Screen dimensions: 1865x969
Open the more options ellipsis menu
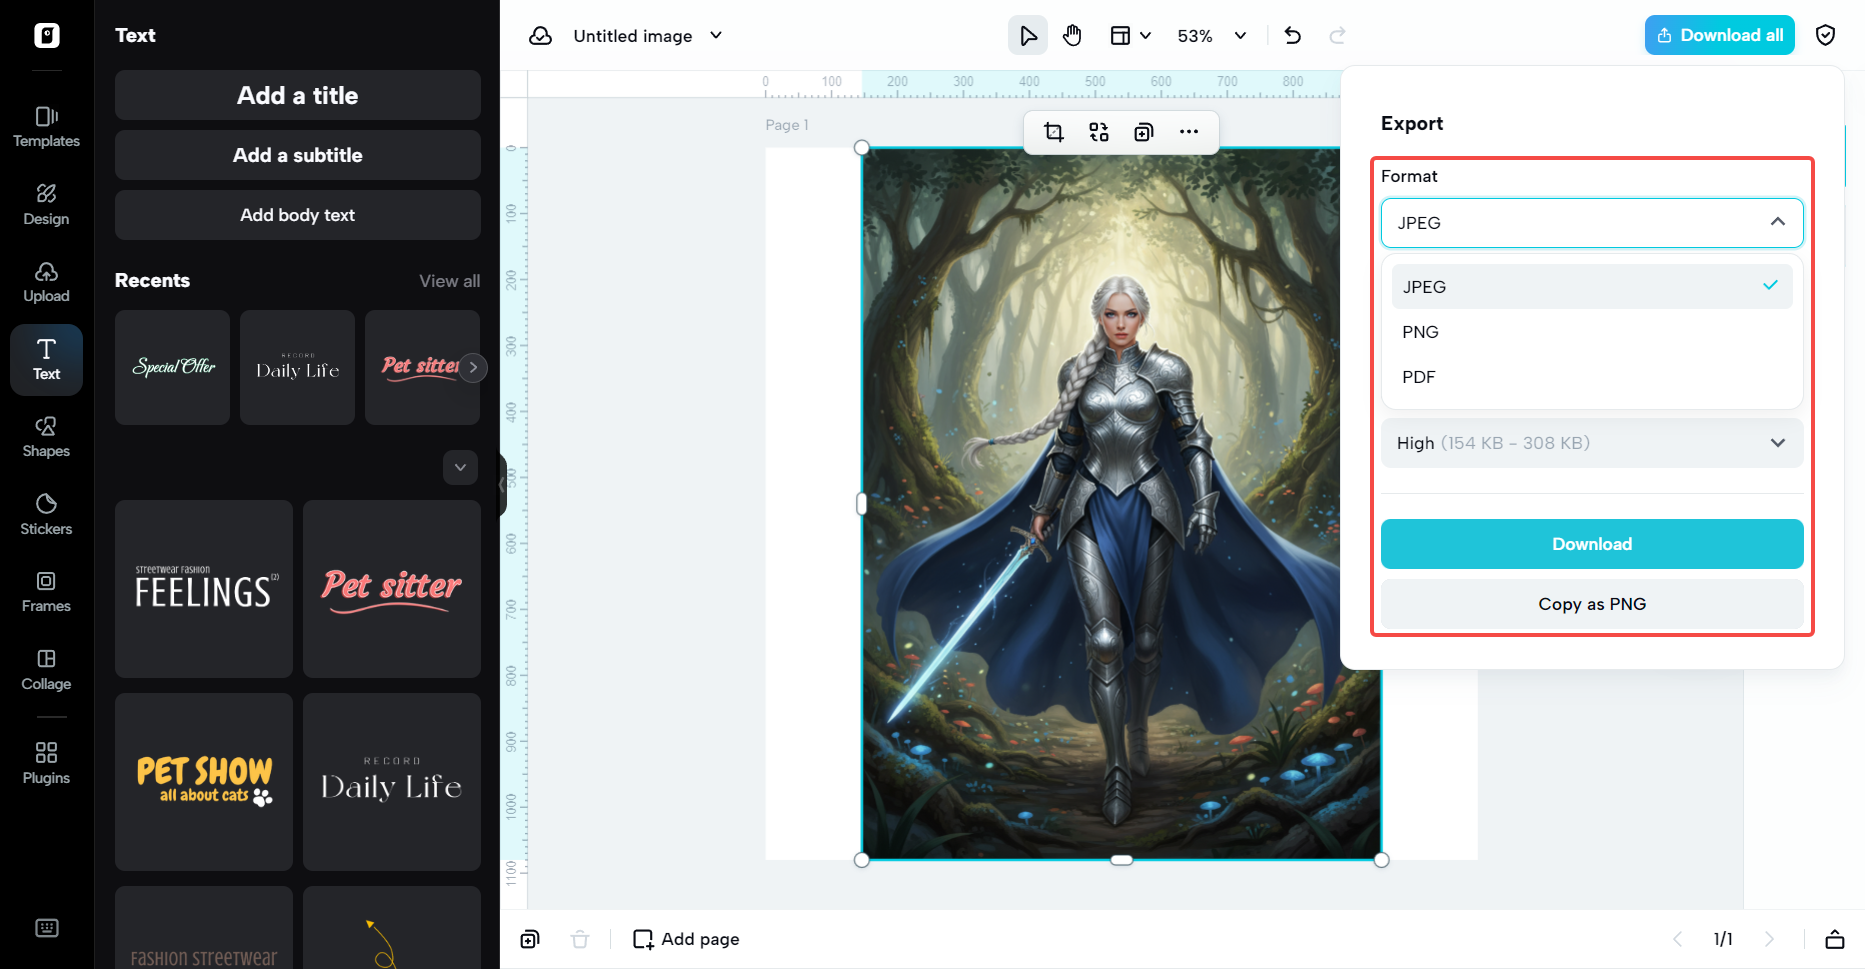(x=1189, y=131)
